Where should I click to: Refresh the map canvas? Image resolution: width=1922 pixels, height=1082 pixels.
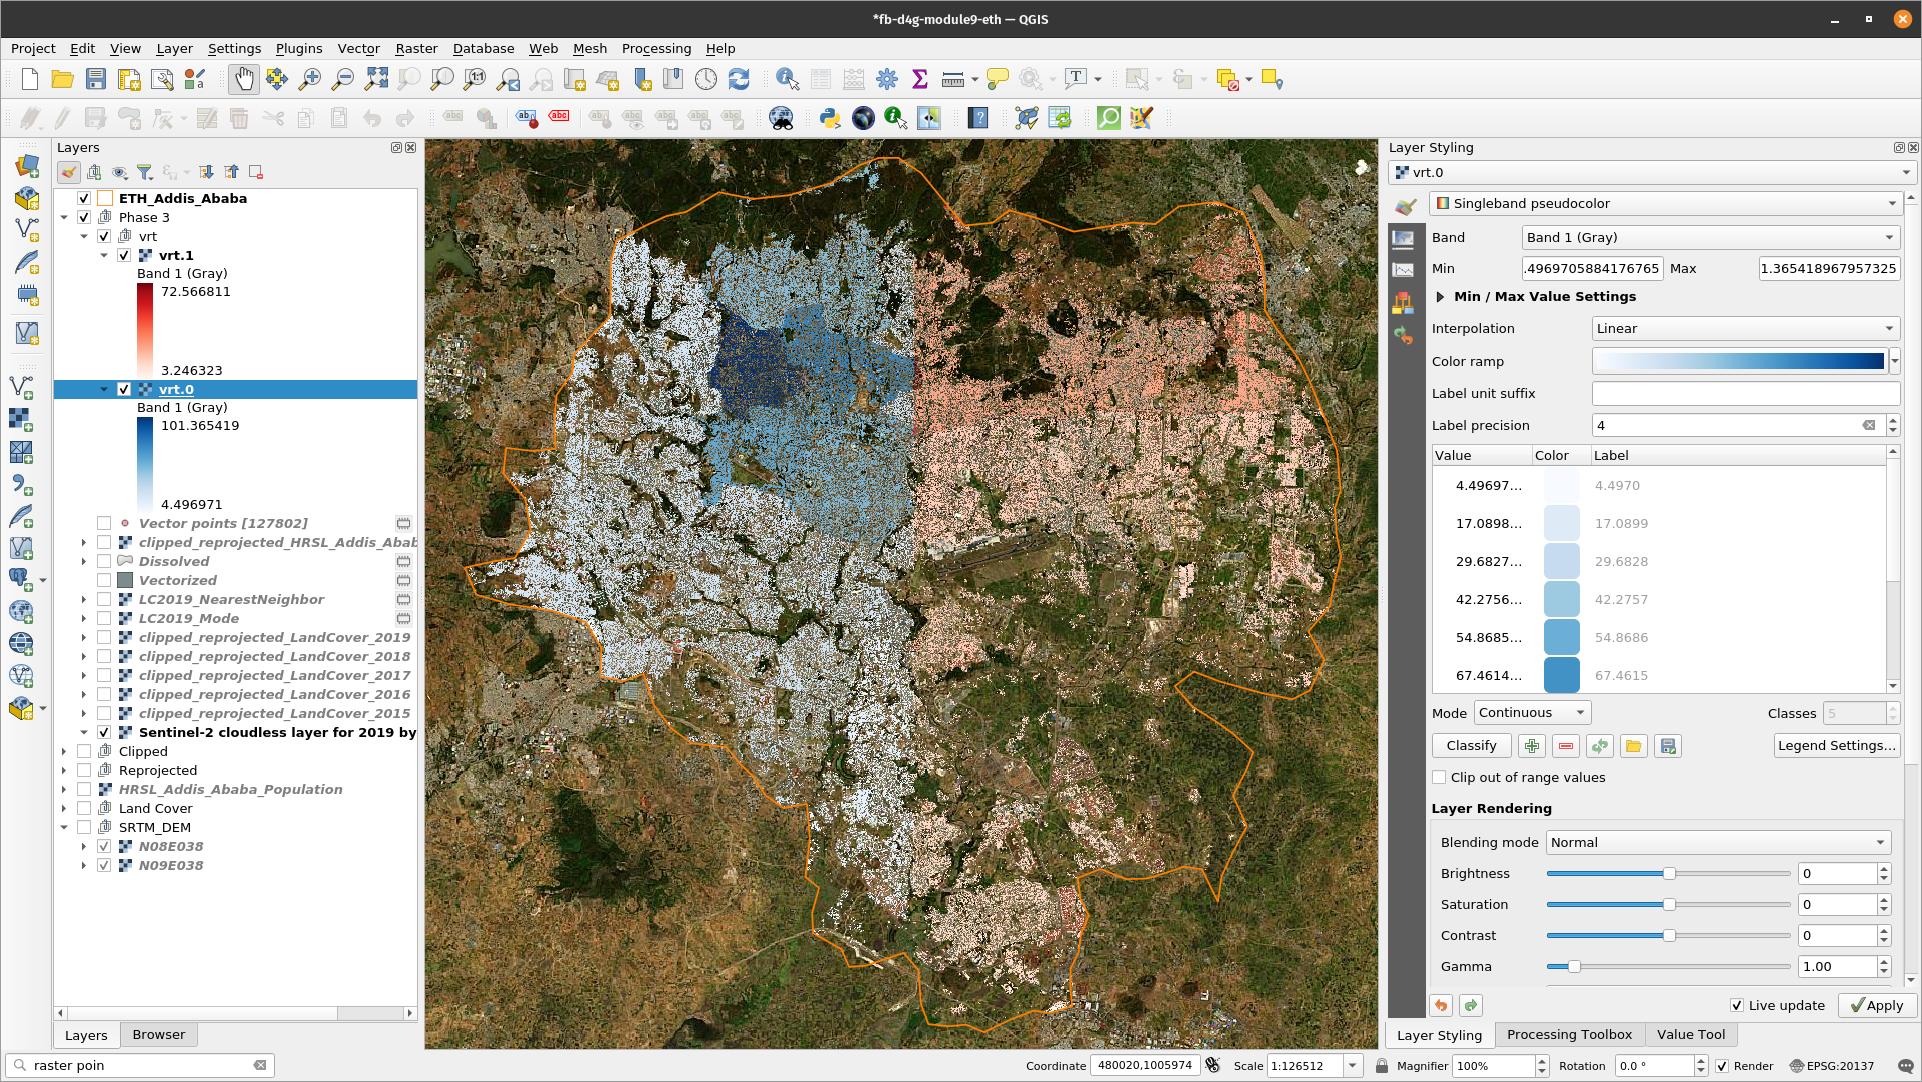point(739,80)
